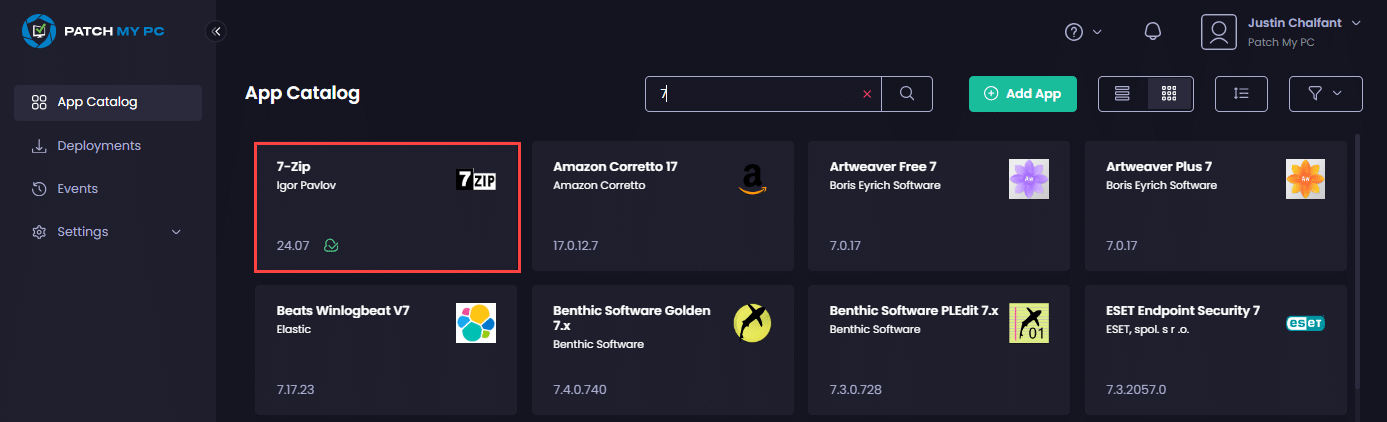The width and height of the screenshot is (1387, 422).
Task: Click the magnifying glass search icon
Action: tap(907, 94)
